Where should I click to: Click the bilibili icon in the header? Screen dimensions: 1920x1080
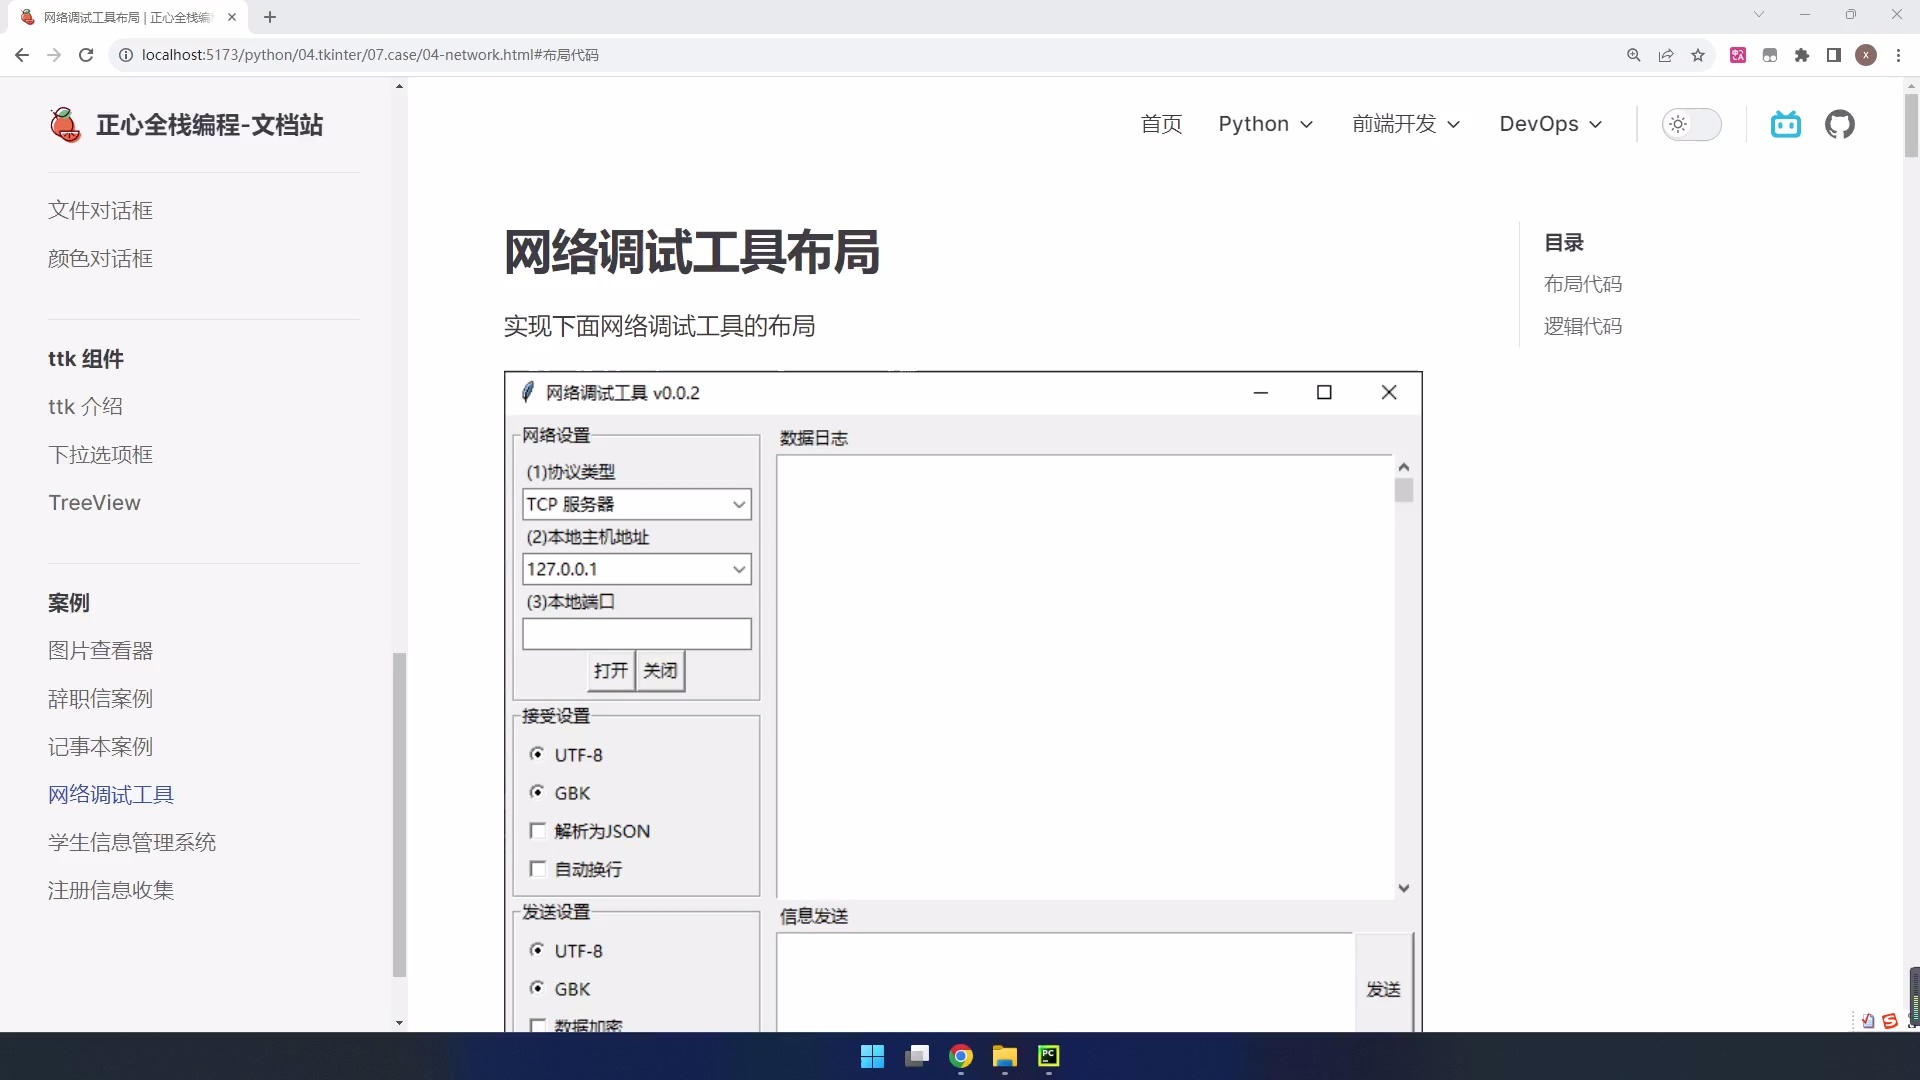click(1786, 124)
